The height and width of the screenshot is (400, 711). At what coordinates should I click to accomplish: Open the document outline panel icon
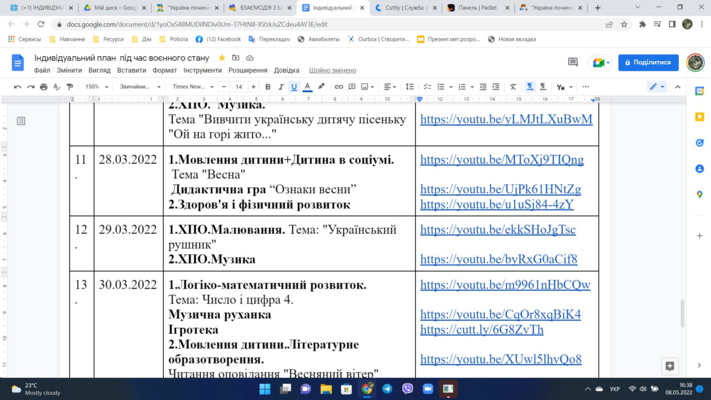(21, 121)
